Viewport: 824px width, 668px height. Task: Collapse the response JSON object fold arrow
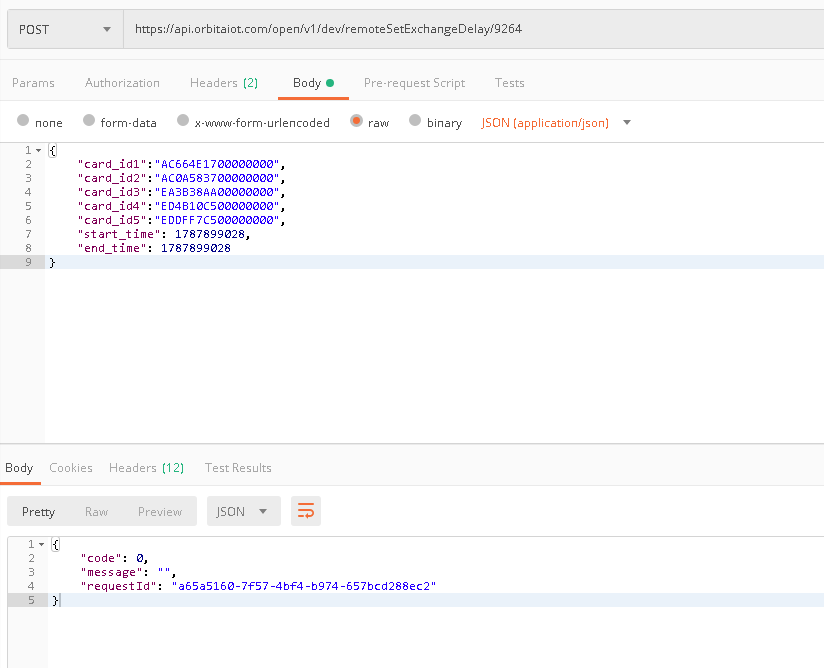point(42,544)
